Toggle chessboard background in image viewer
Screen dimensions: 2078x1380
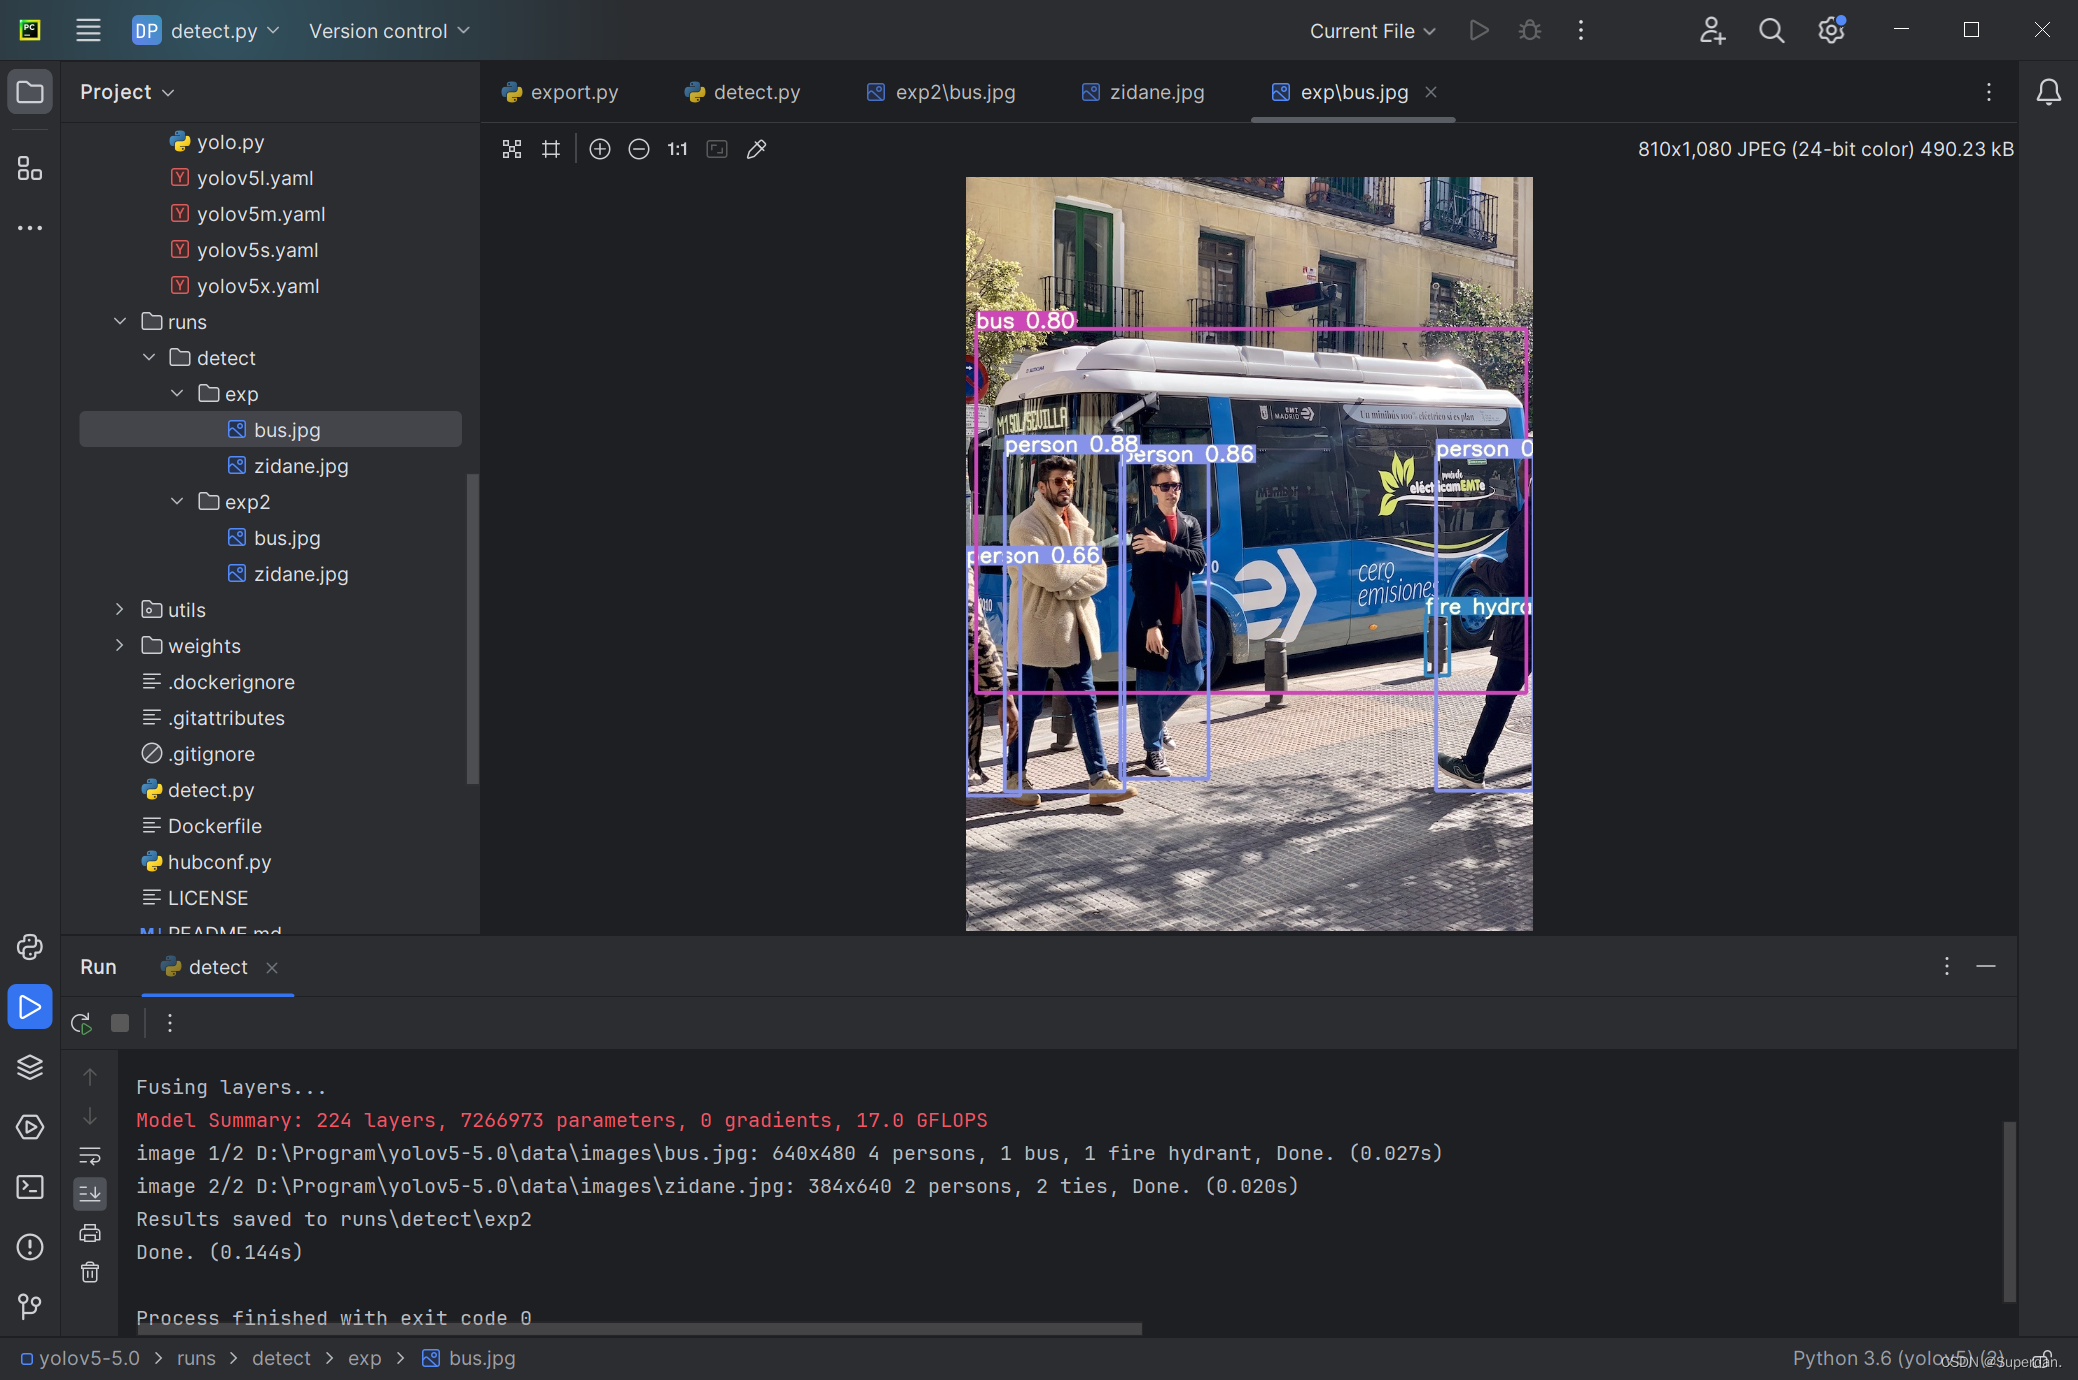(512, 149)
